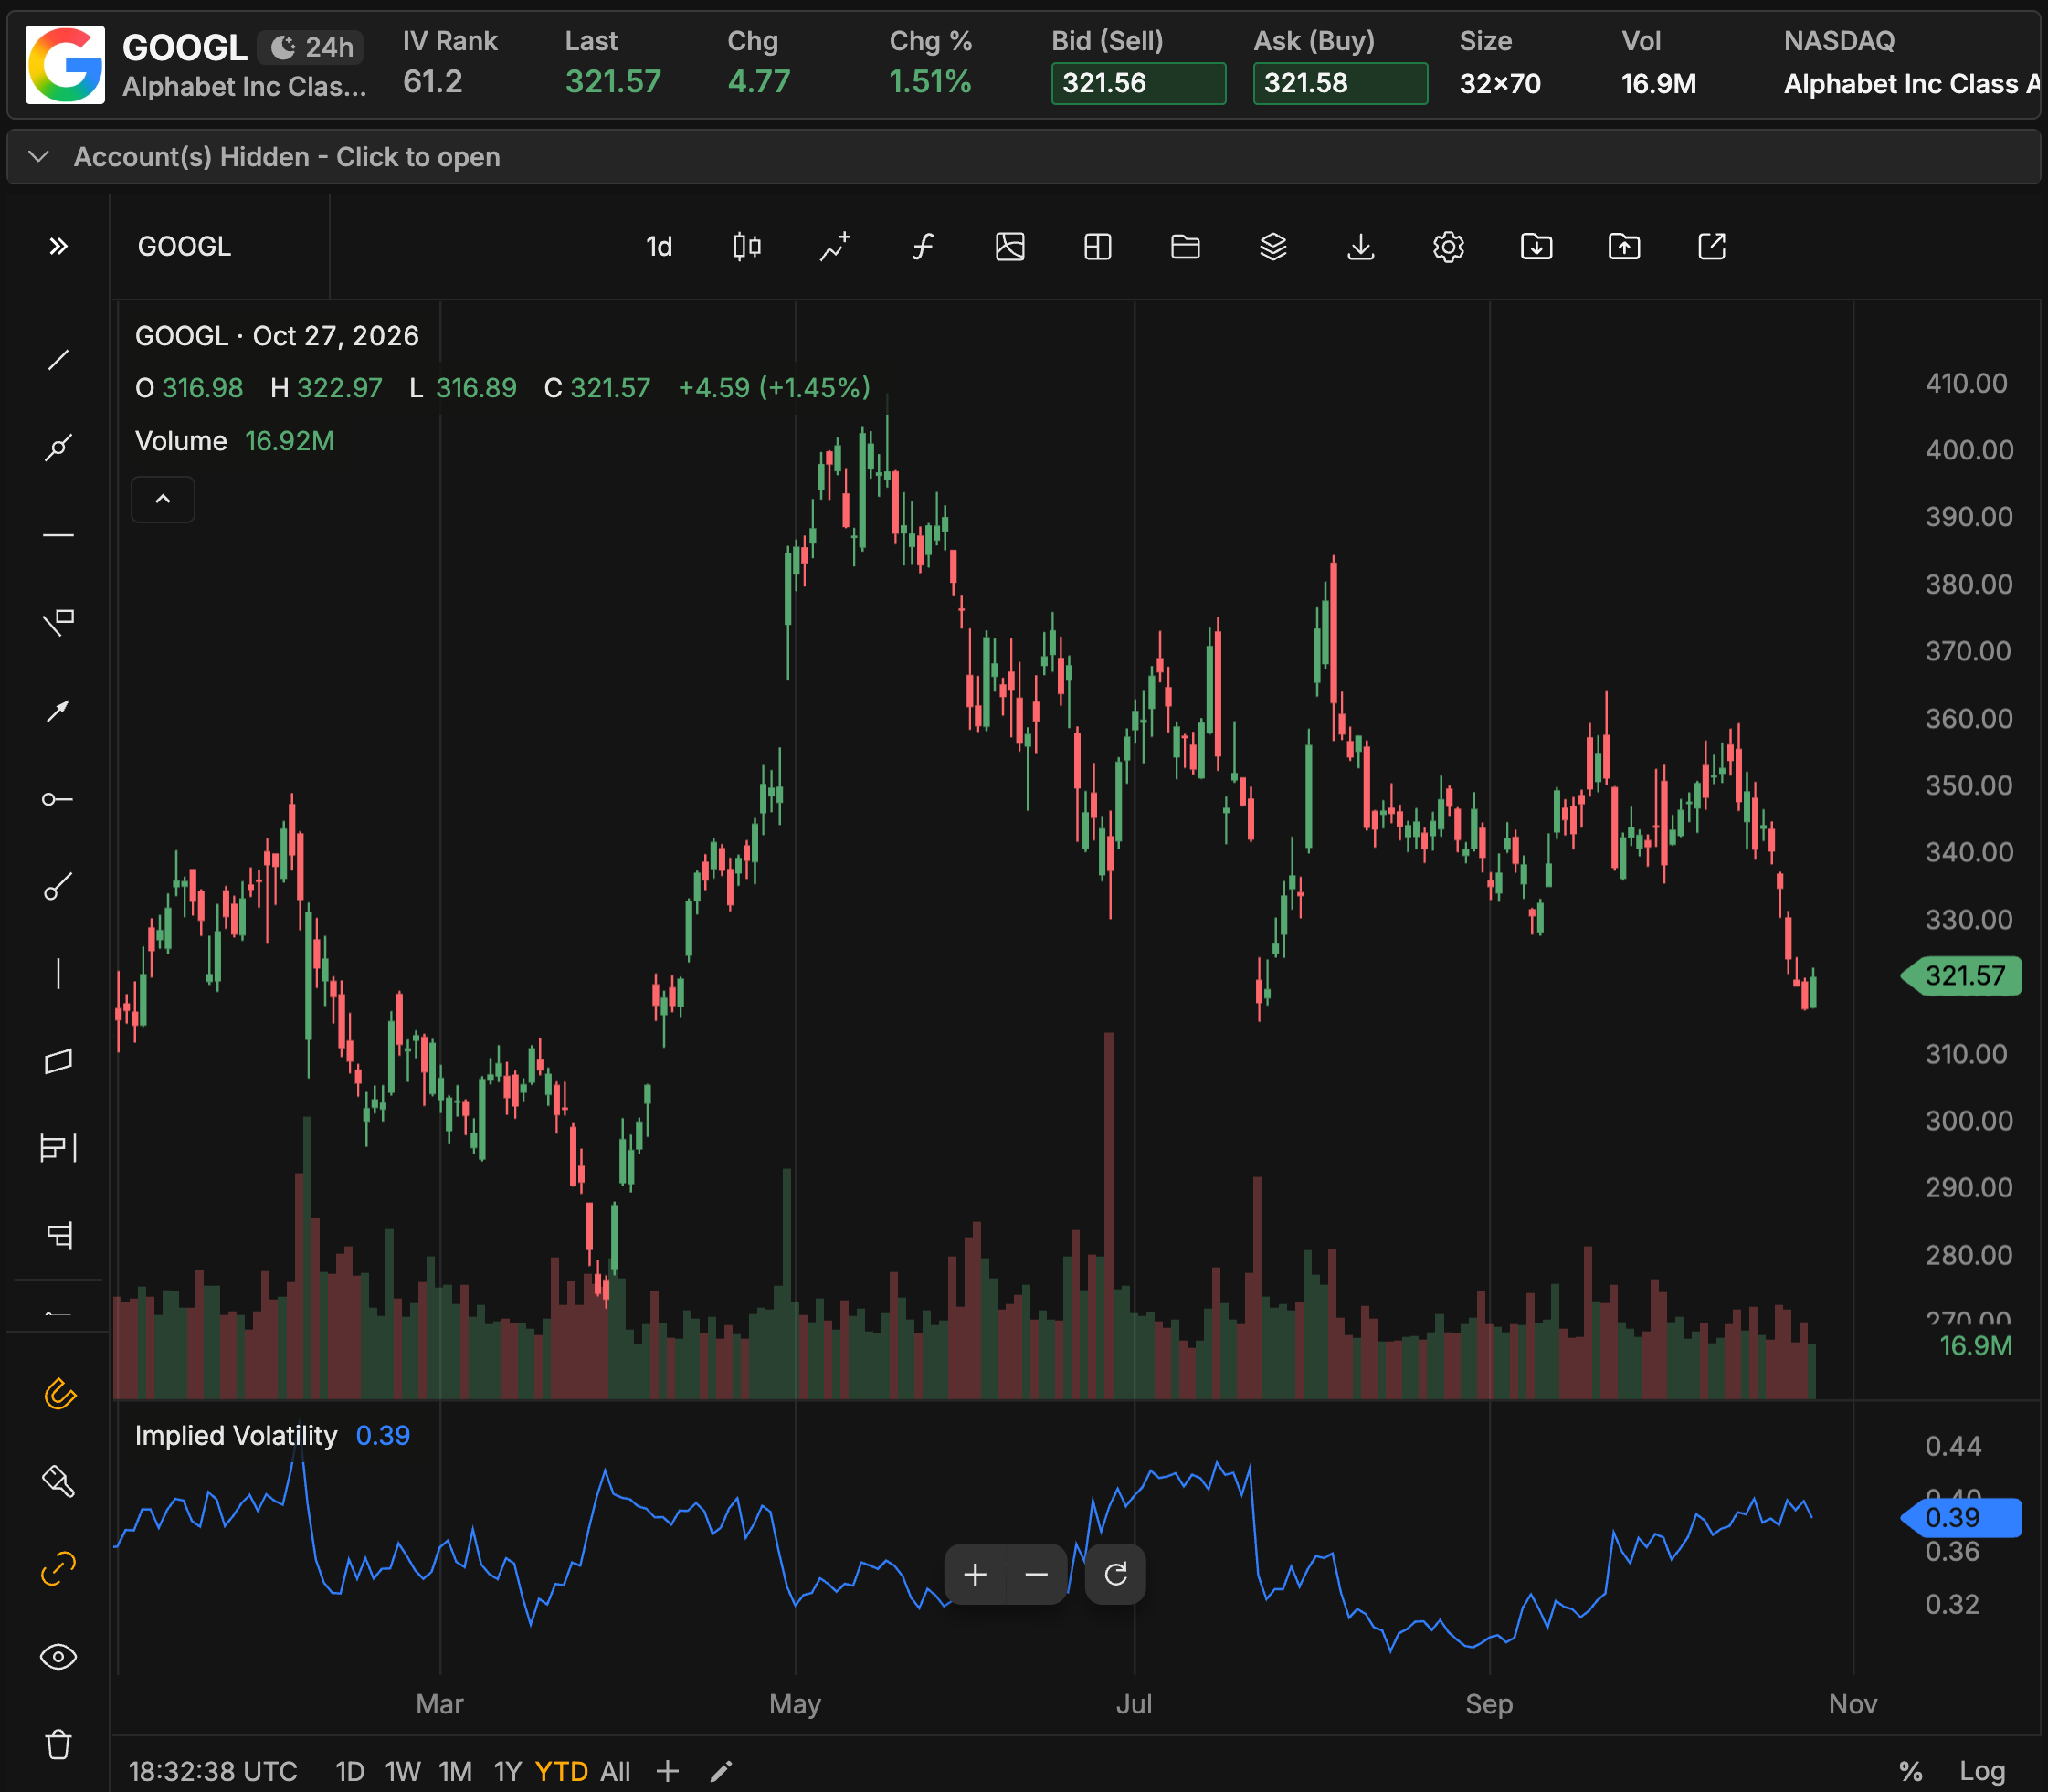Collapse the chart legend chevron

click(x=163, y=499)
